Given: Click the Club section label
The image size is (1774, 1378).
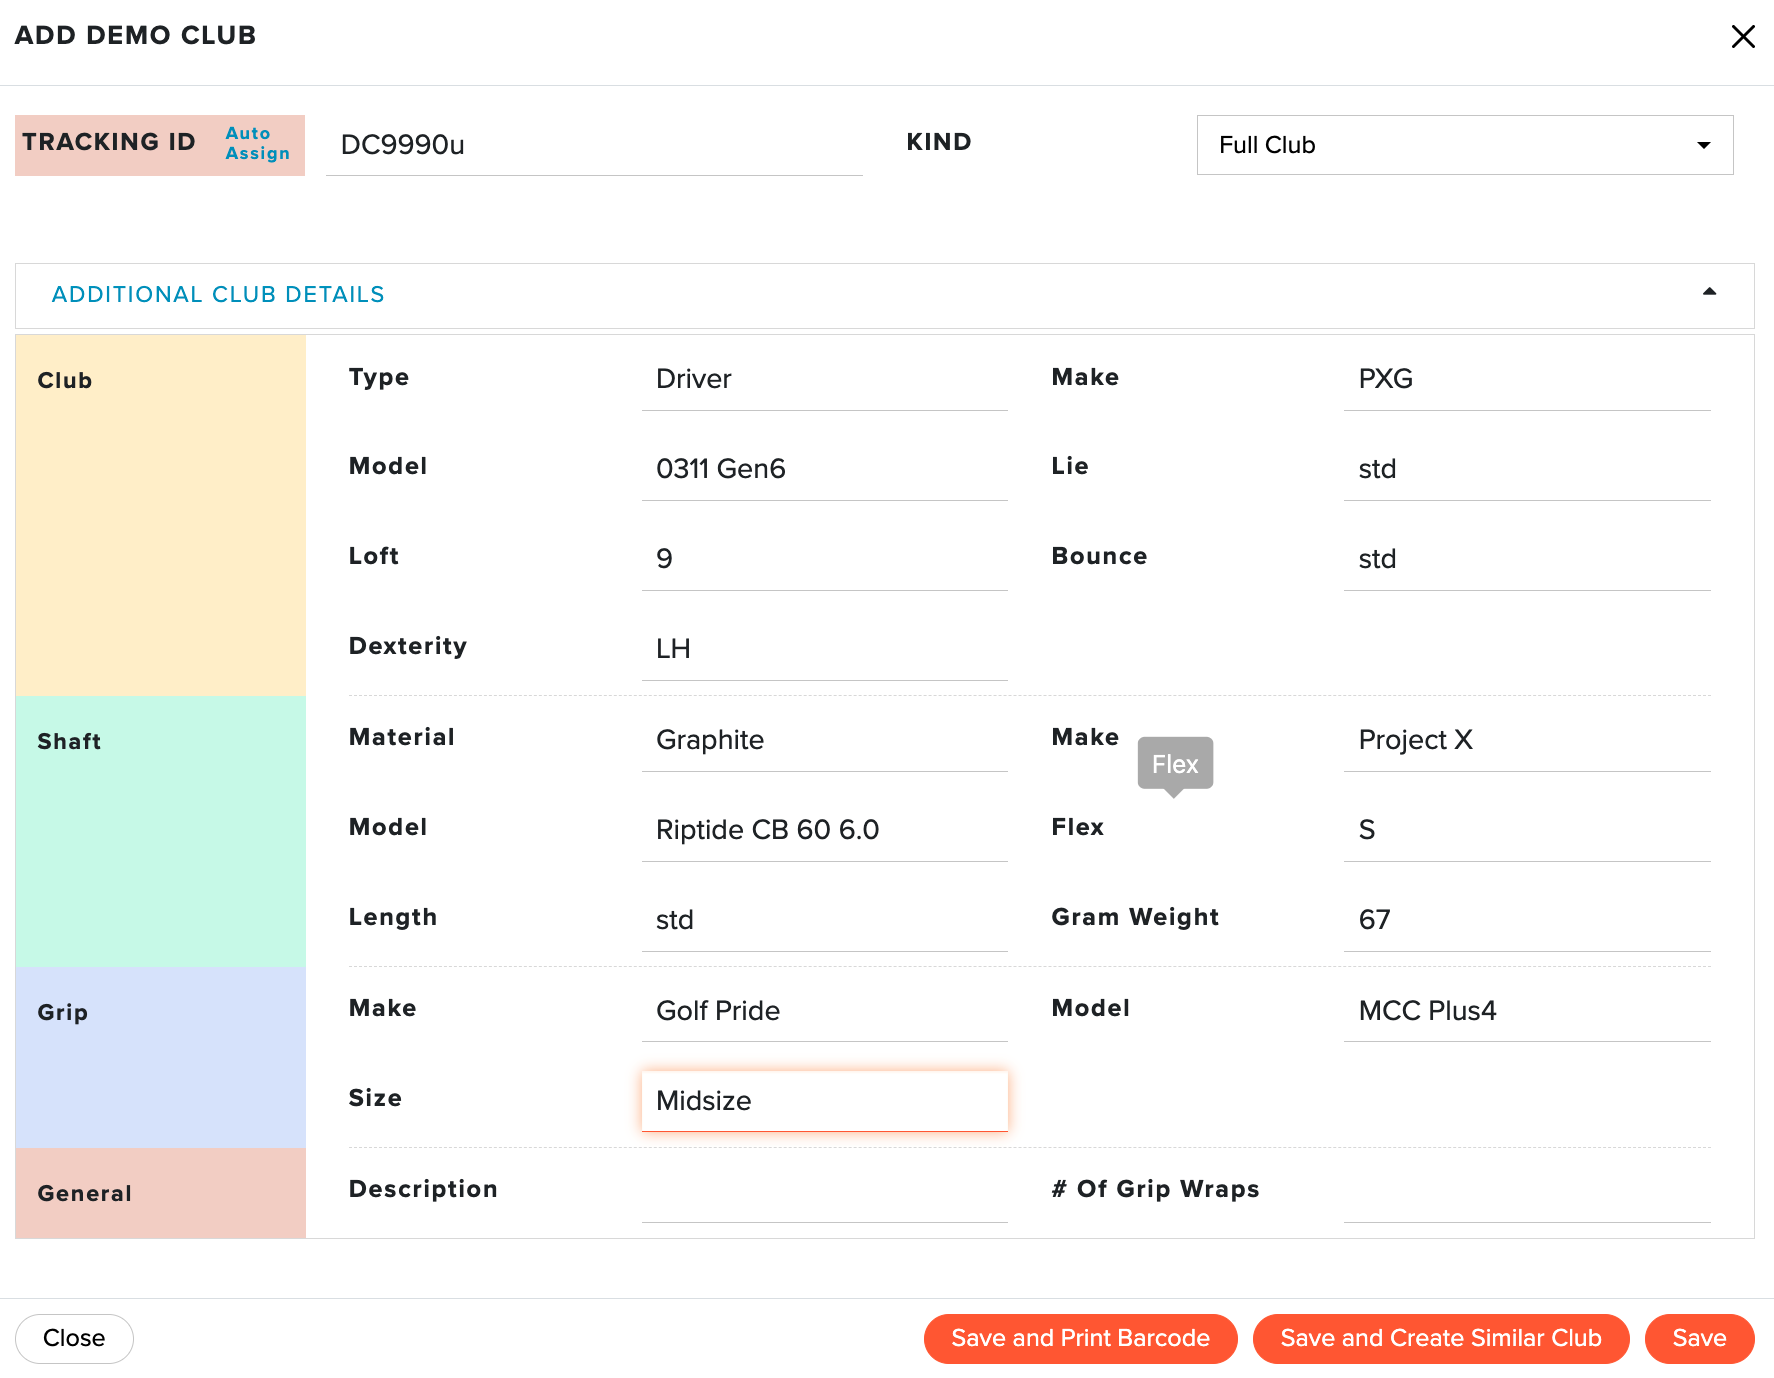Looking at the screenshot, I should point(65,381).
